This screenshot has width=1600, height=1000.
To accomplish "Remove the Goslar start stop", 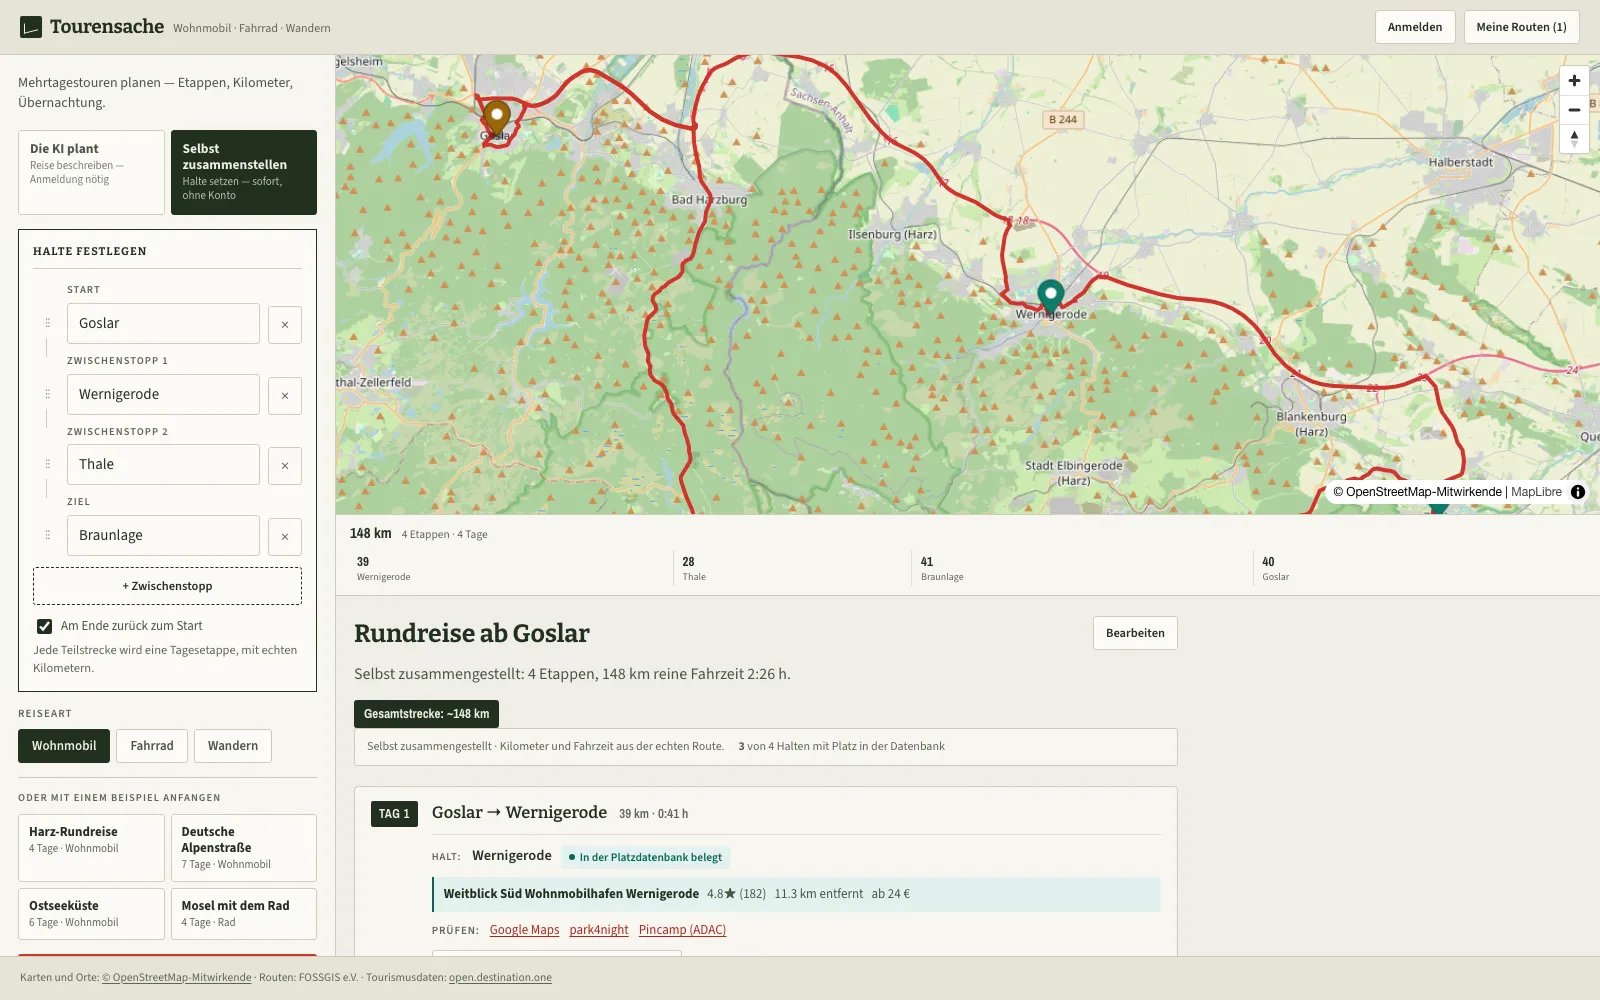I will pyautogui.click(x=285, y=324).
